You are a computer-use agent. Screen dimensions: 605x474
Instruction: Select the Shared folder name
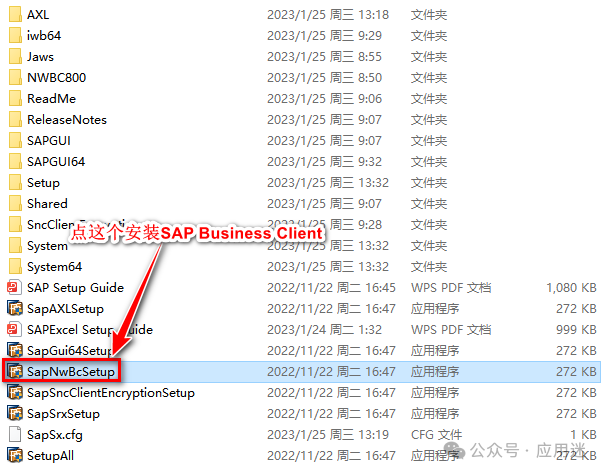click(47, 203)
